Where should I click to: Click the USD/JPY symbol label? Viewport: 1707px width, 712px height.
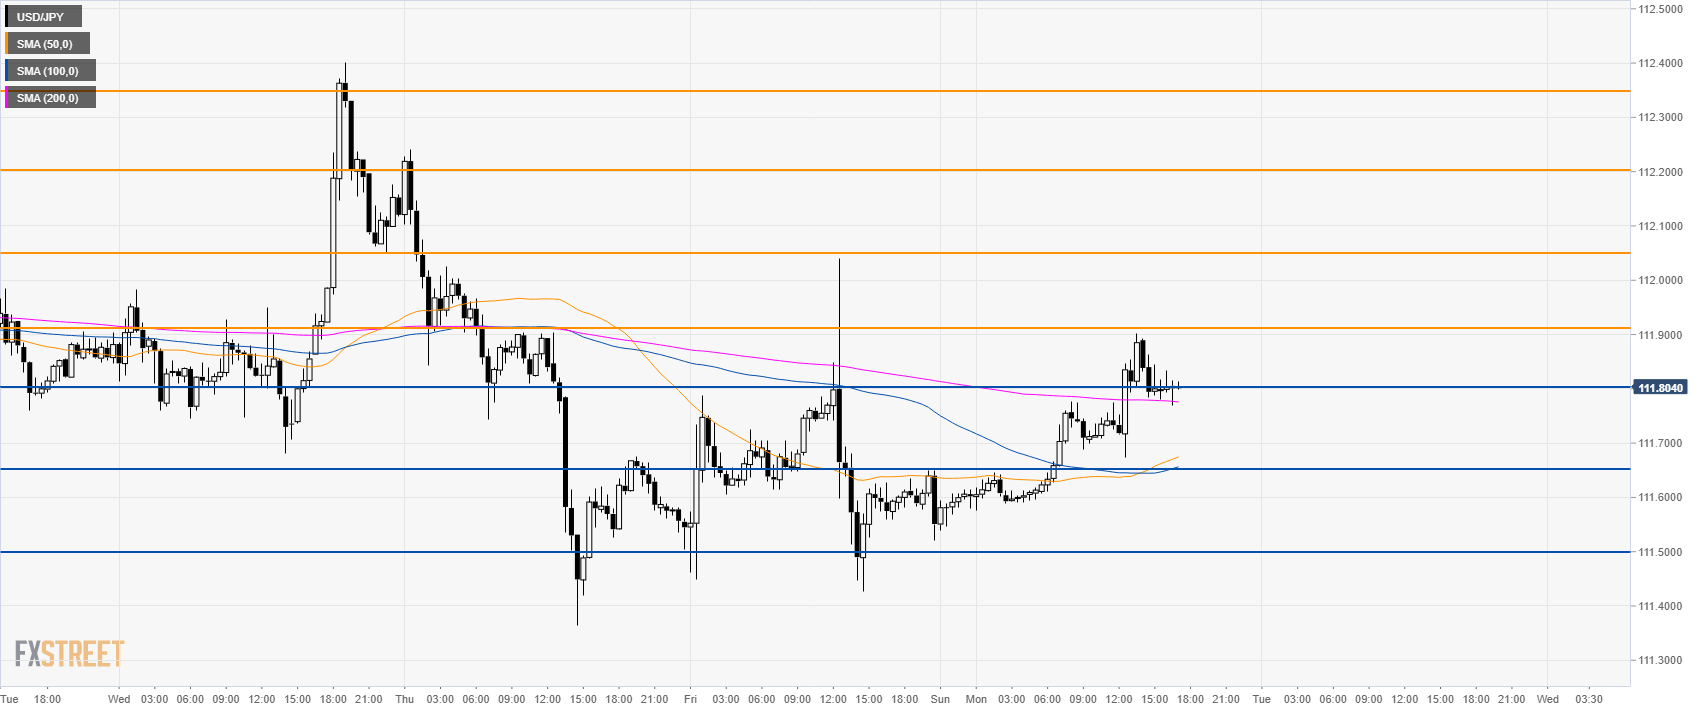click(x=41, y=17)
